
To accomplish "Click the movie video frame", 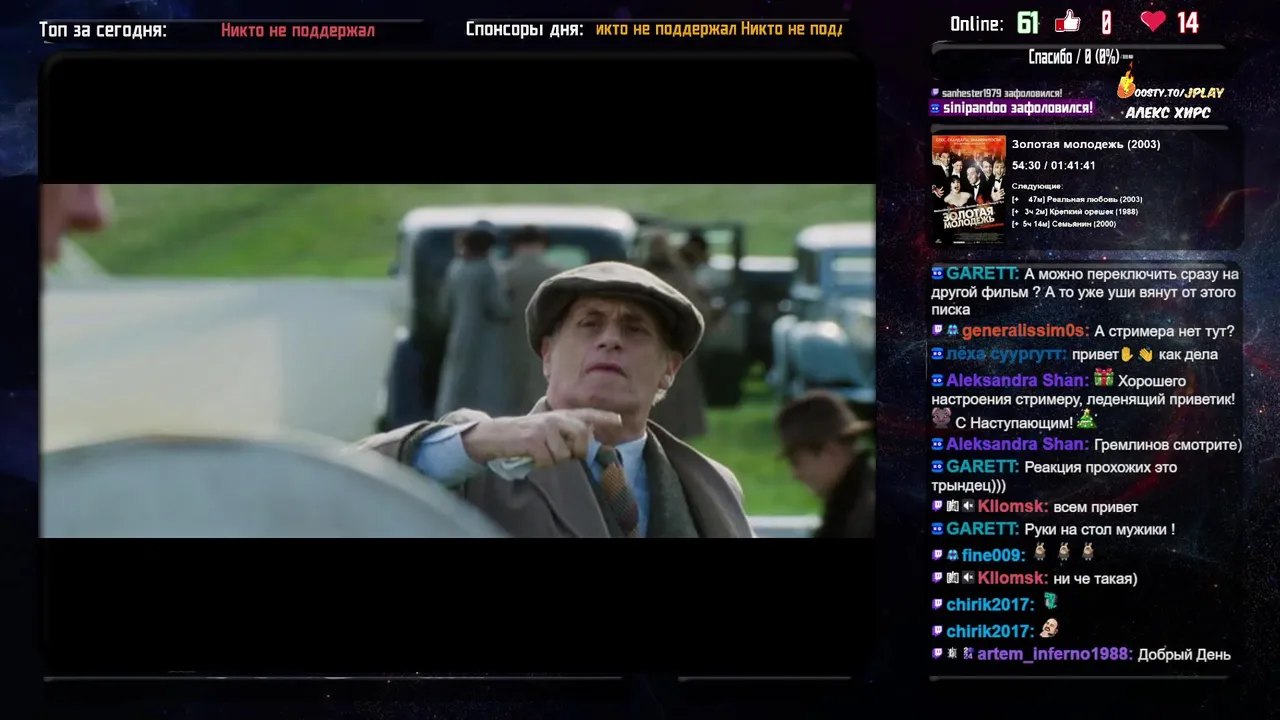I will tap(458, 361).
